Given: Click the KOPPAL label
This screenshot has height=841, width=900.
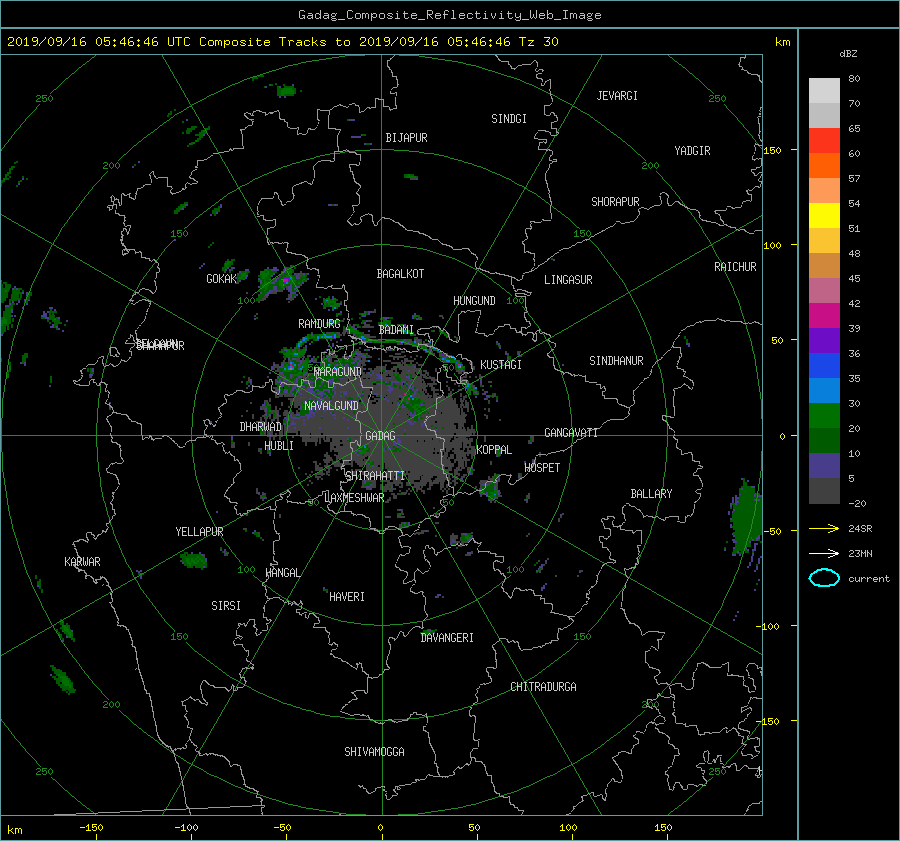Looking at the screenshot, I should (x=494, y=449).
